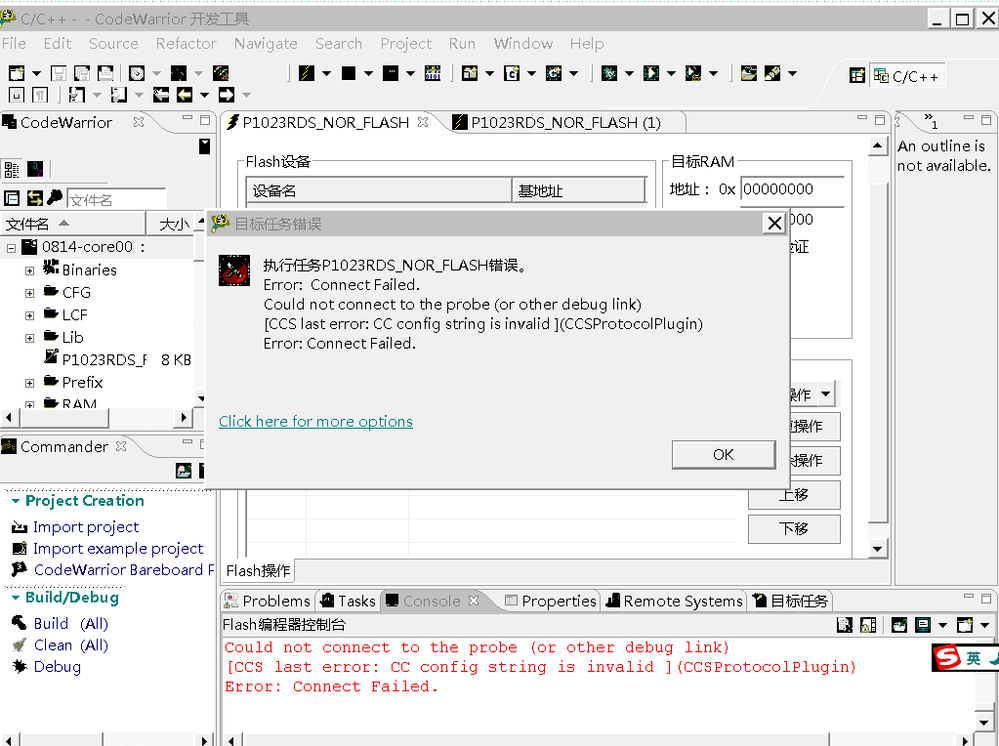Switch to the Properties tab
This screenshot has width=999, height=746.
(551, 601)
